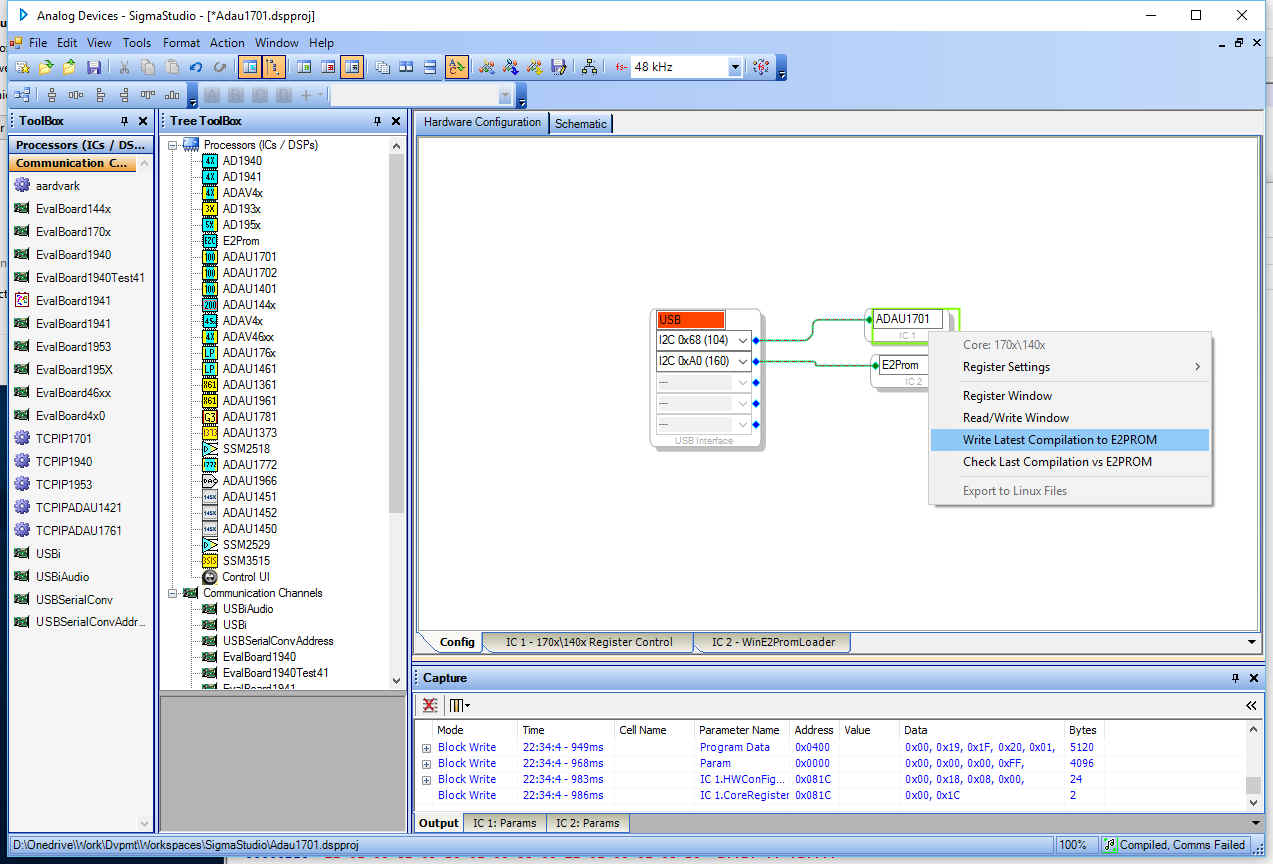
Task: Click the hierarchy tree toolbar icon
Action: click(x=589, y=67)
